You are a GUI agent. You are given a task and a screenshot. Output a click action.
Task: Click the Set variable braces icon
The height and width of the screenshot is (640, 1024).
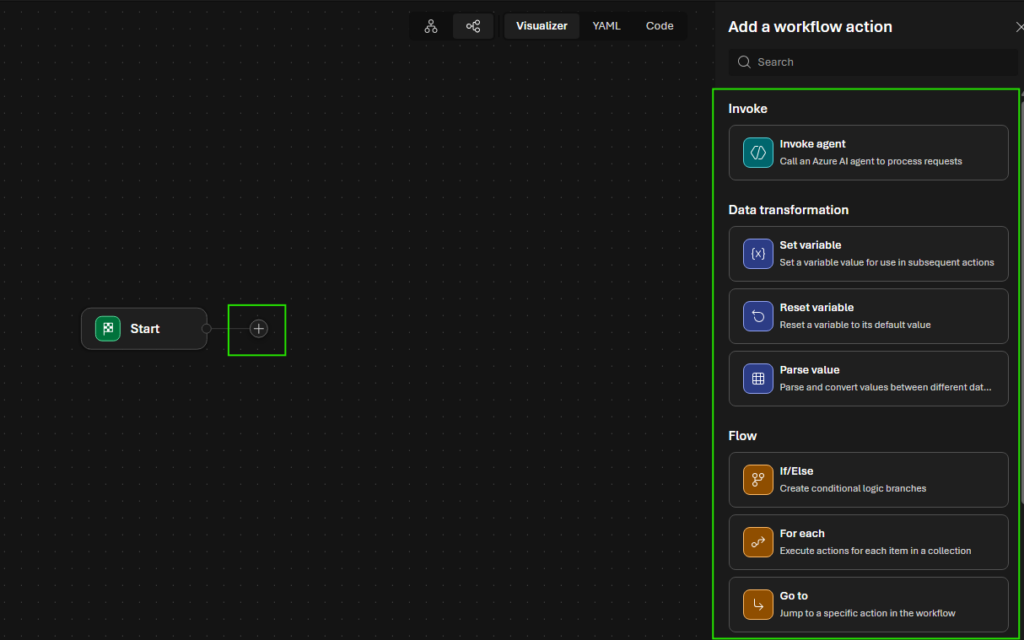[758, 254]
